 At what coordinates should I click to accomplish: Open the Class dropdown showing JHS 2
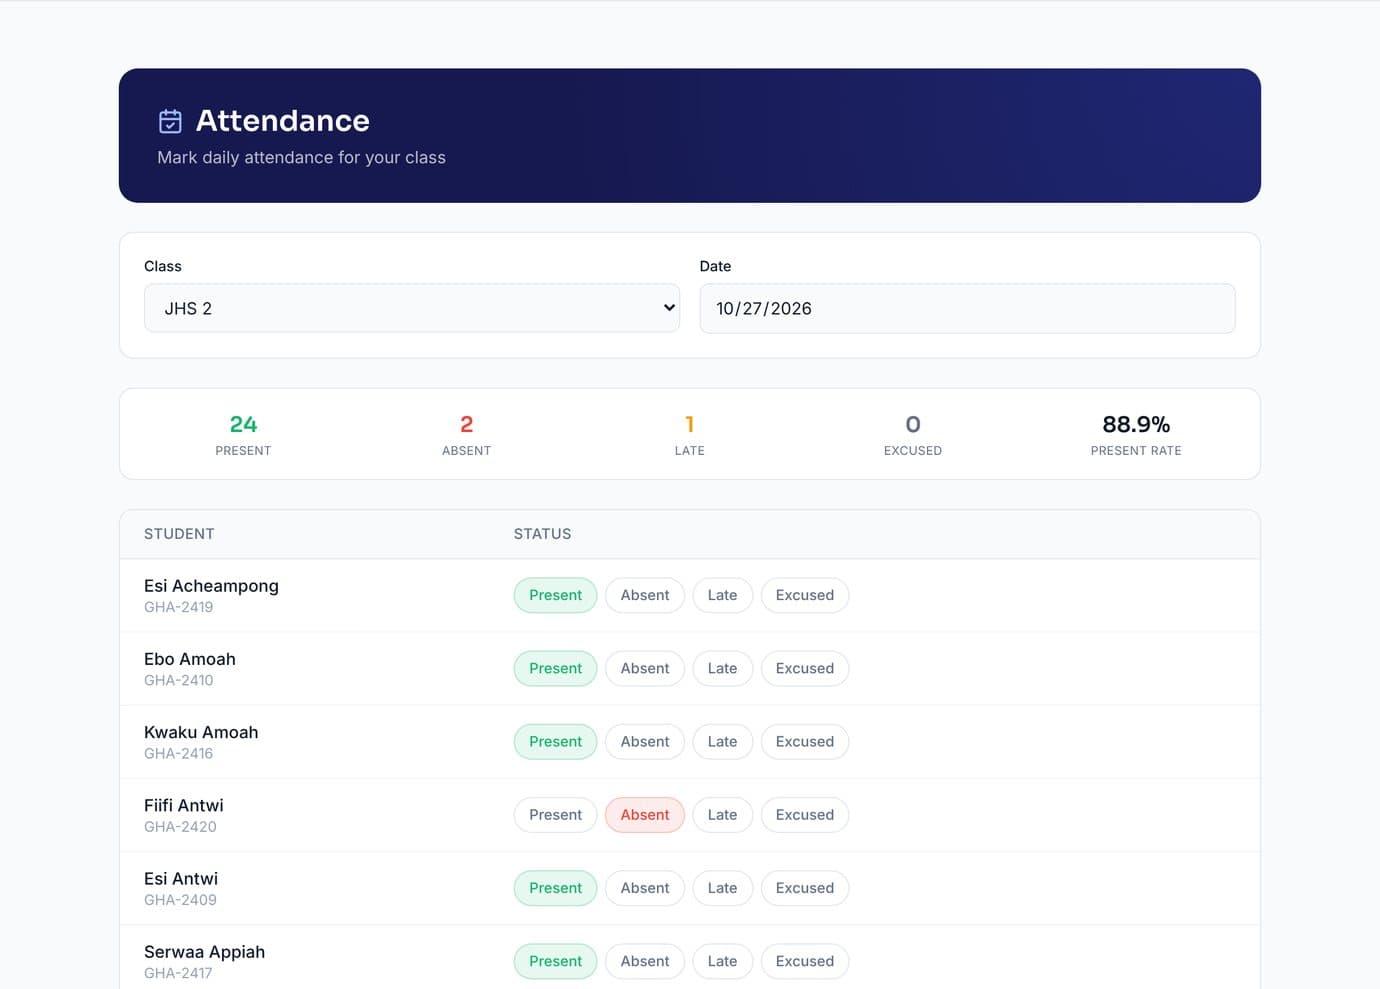[412, 308]
